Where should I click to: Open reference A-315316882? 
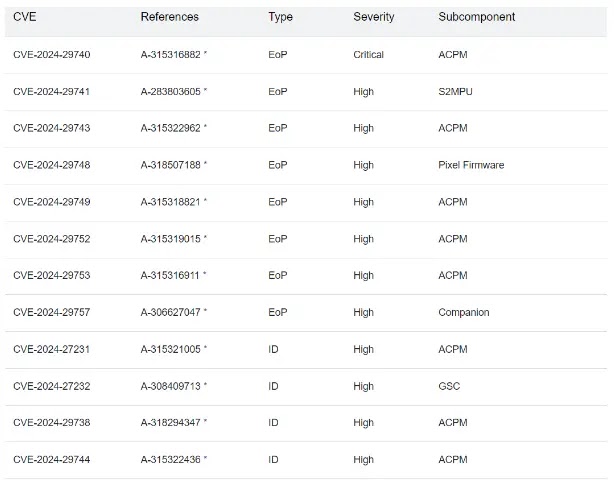coord(171,54)
